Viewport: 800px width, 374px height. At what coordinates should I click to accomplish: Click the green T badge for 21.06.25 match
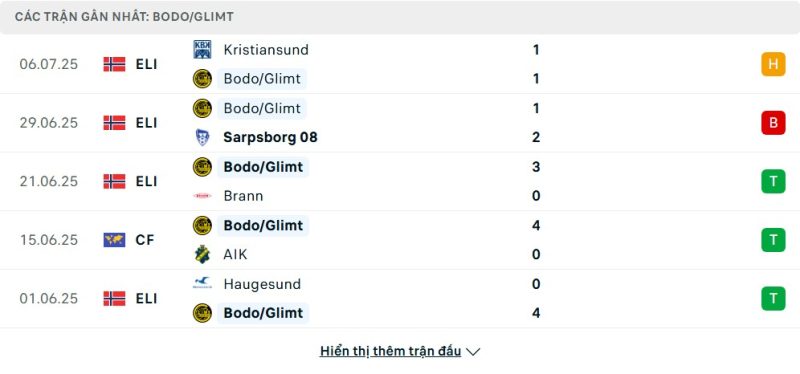773,181
